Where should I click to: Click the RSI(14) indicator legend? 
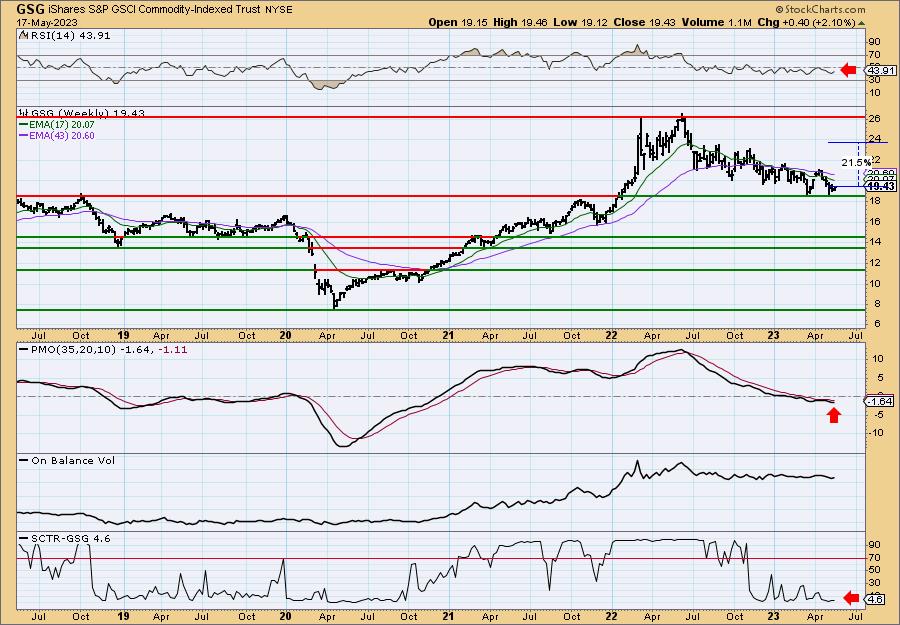coord(65,35)
